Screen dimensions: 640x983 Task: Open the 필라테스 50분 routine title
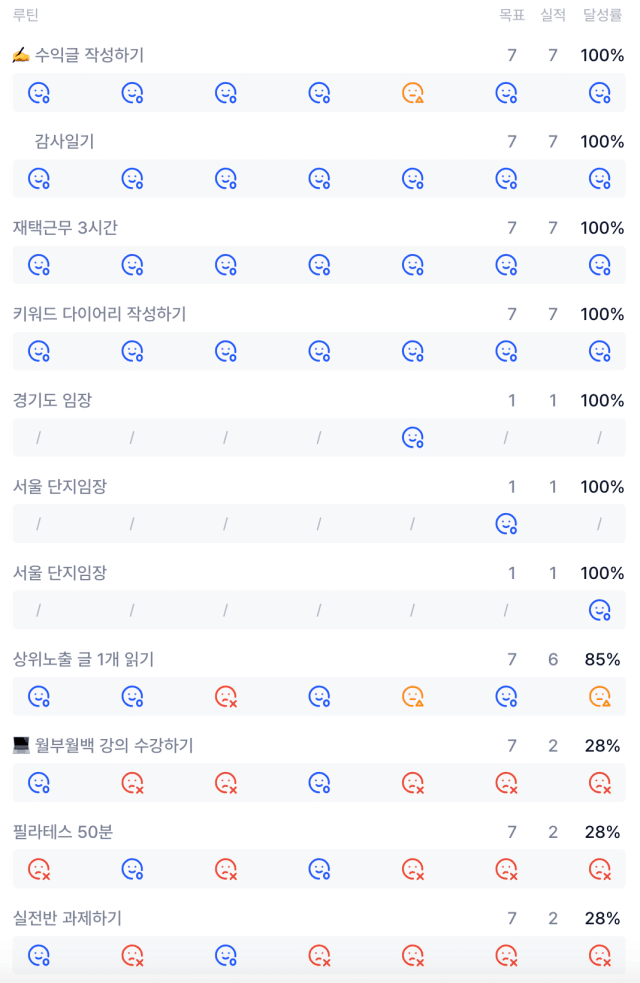click(x=63, y=832)
